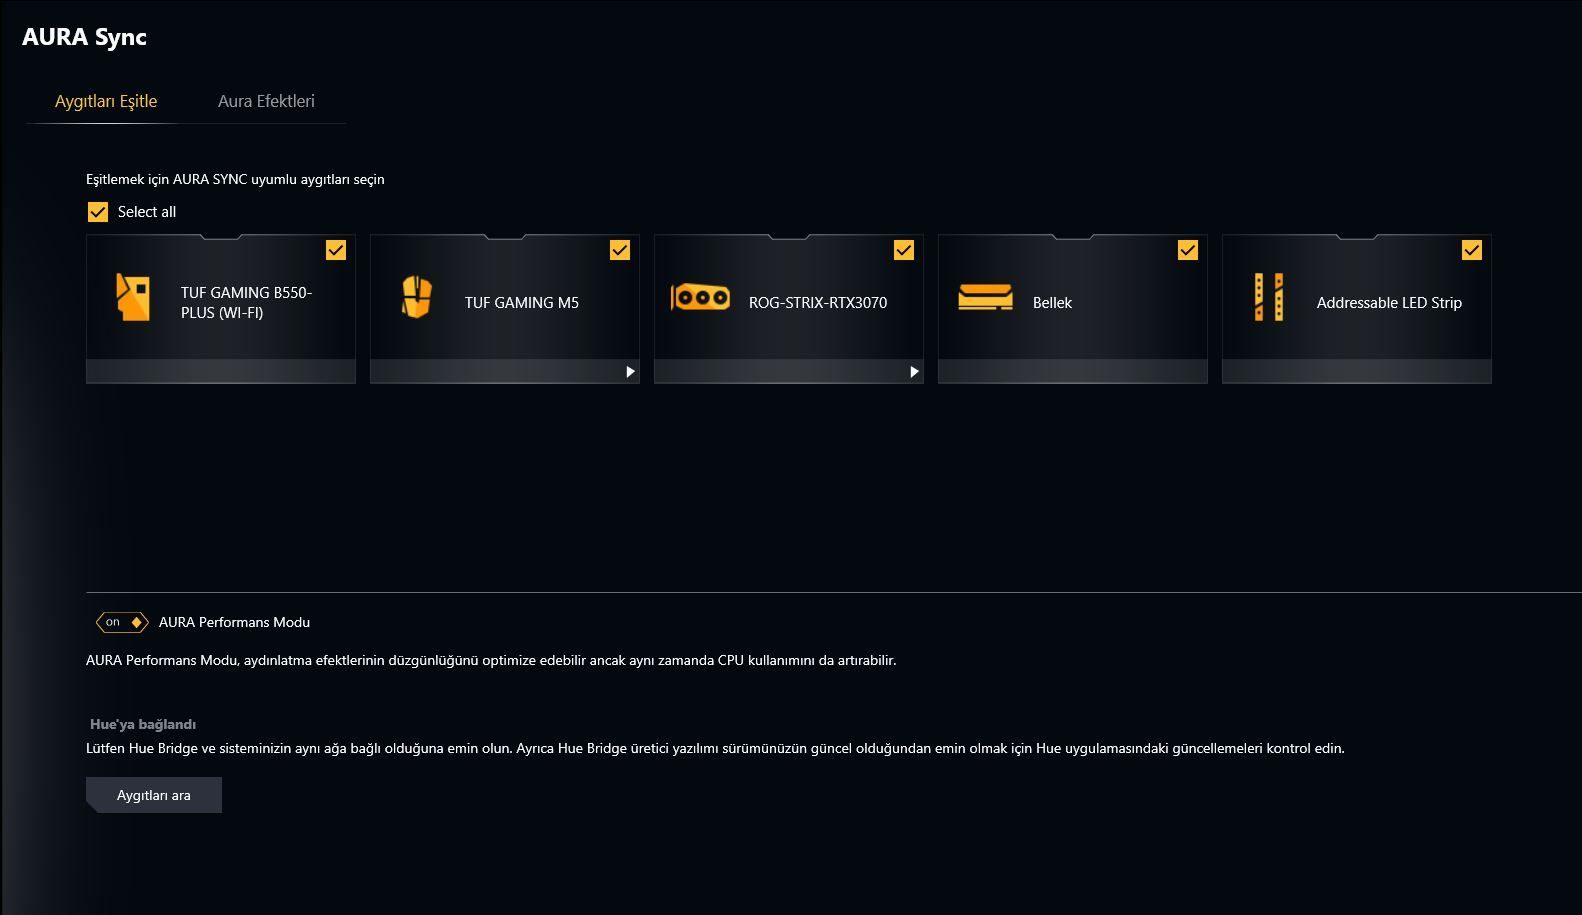Uncheck the TUF GAMING M5 device checkbox
Screen dimensions: 1582x915
point(620,250)
